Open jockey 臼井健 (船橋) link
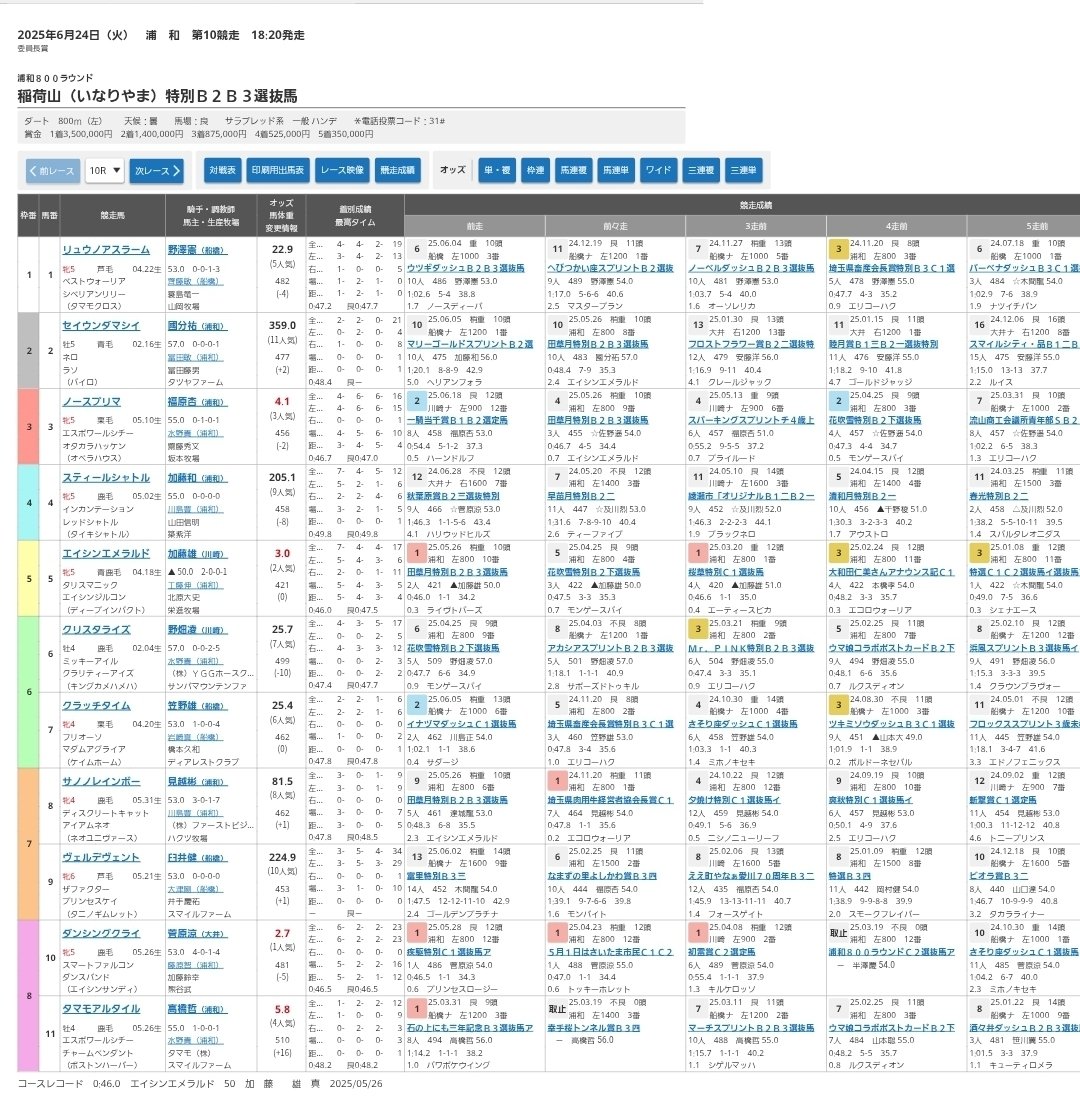The height and width of the screenshot is (1105, 1080). click(x=197, y=857)
